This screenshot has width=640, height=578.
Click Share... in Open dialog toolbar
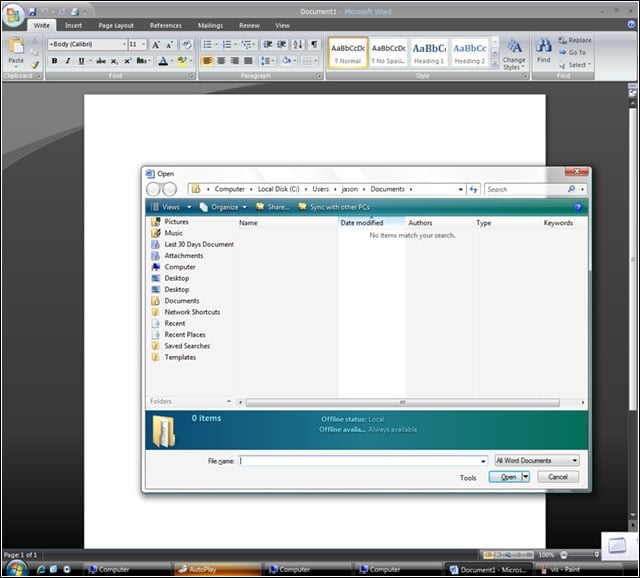point(273,207)
